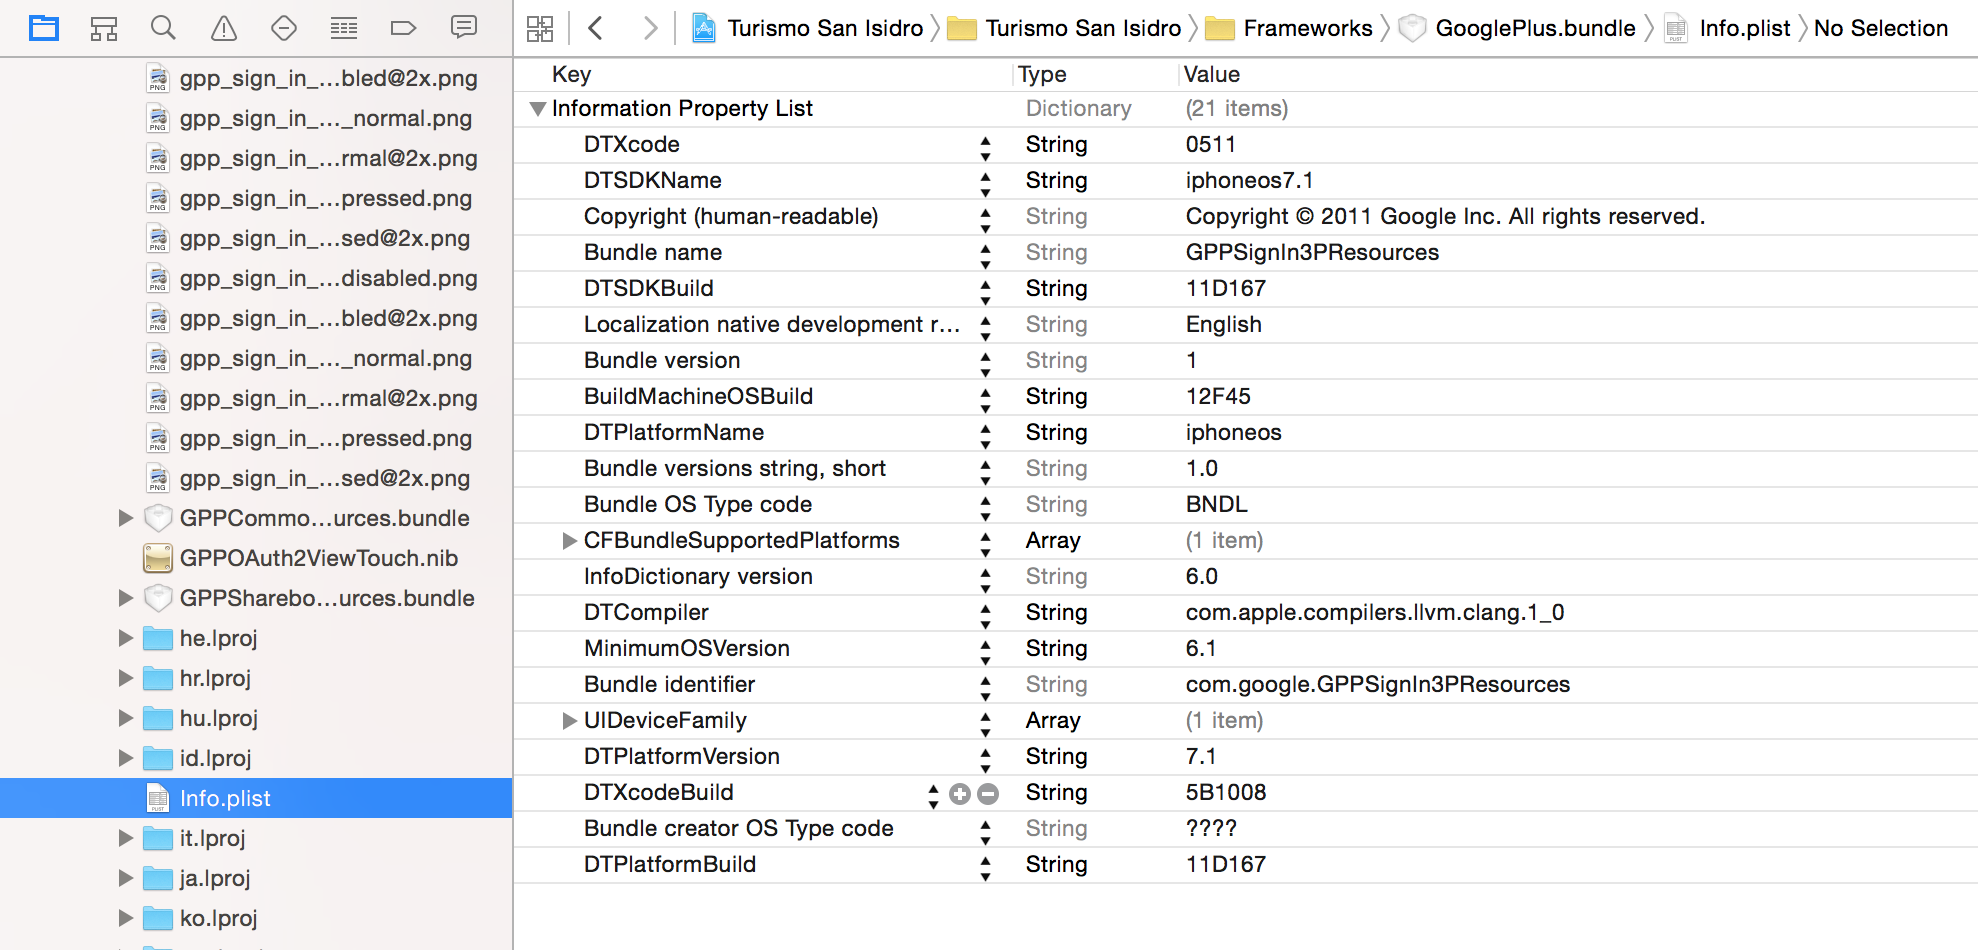Click the Value column header
Image resolution: width=1978 pixels, height=950 pixels.
point(1212,74)
